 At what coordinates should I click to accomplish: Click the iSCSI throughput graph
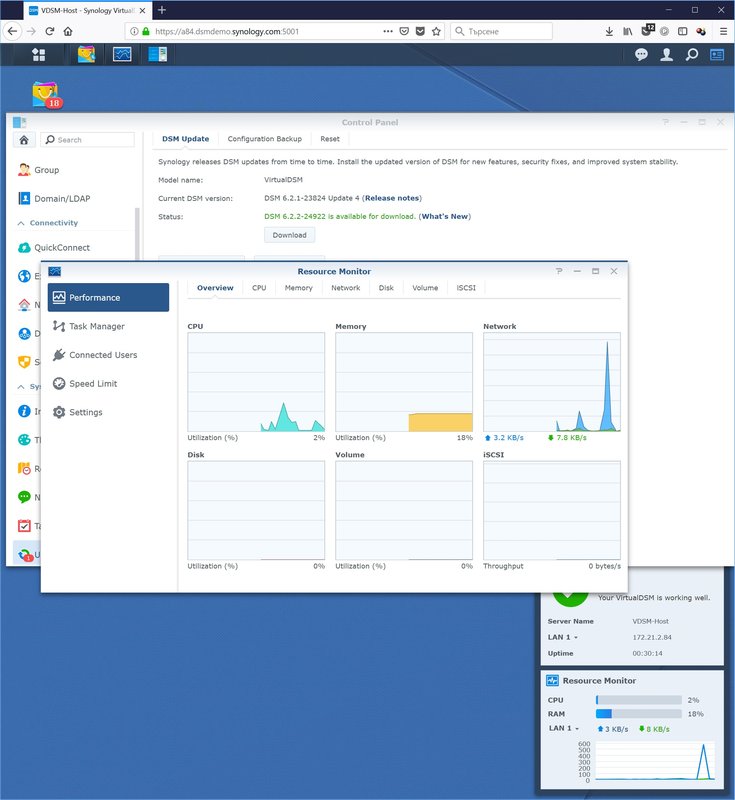(552, 510)
